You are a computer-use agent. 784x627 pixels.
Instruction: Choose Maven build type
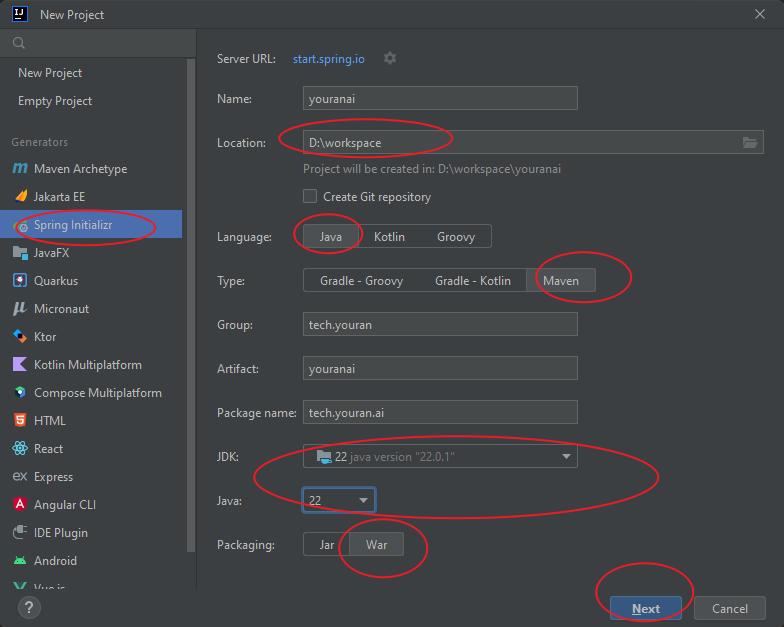pyautogui.click(x=561, y=280)
